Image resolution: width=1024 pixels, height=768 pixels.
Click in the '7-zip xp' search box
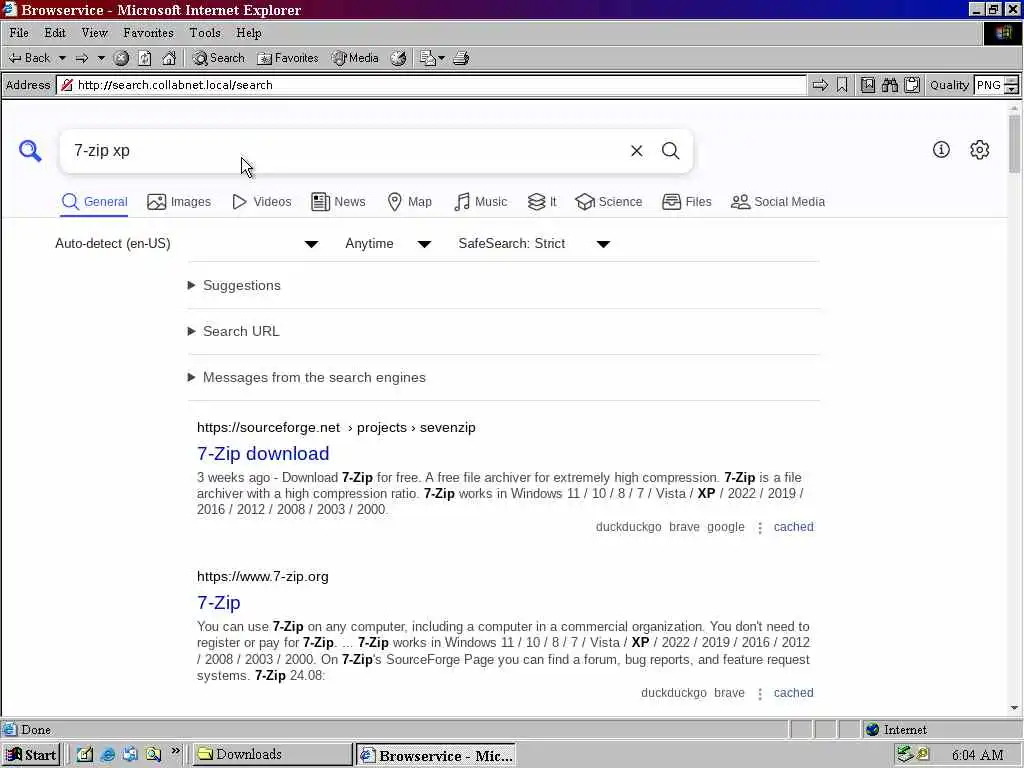tap(343, 151)
